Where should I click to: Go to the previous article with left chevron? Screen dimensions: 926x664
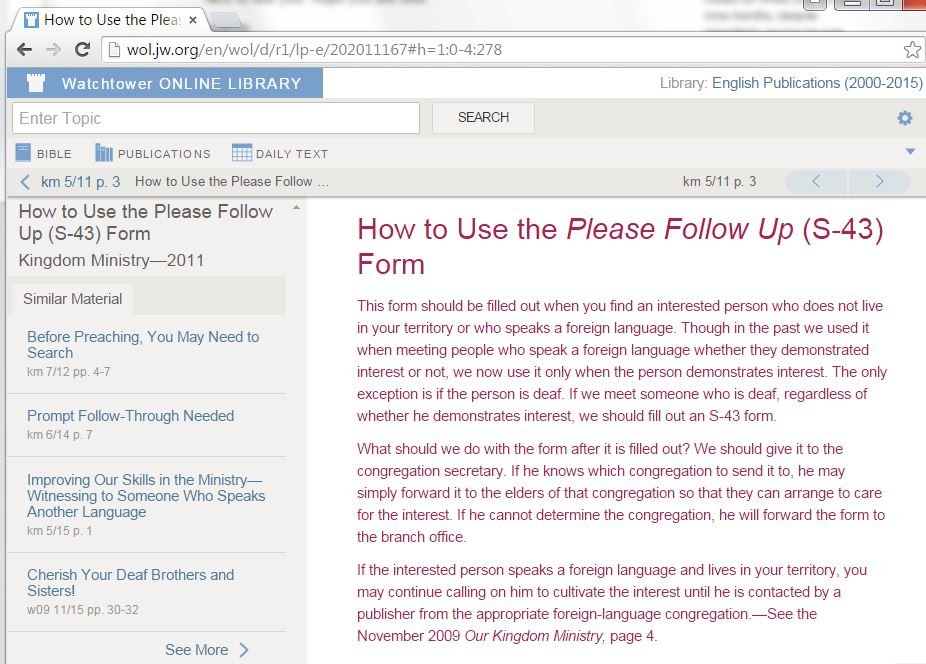(x=816, y=181)
